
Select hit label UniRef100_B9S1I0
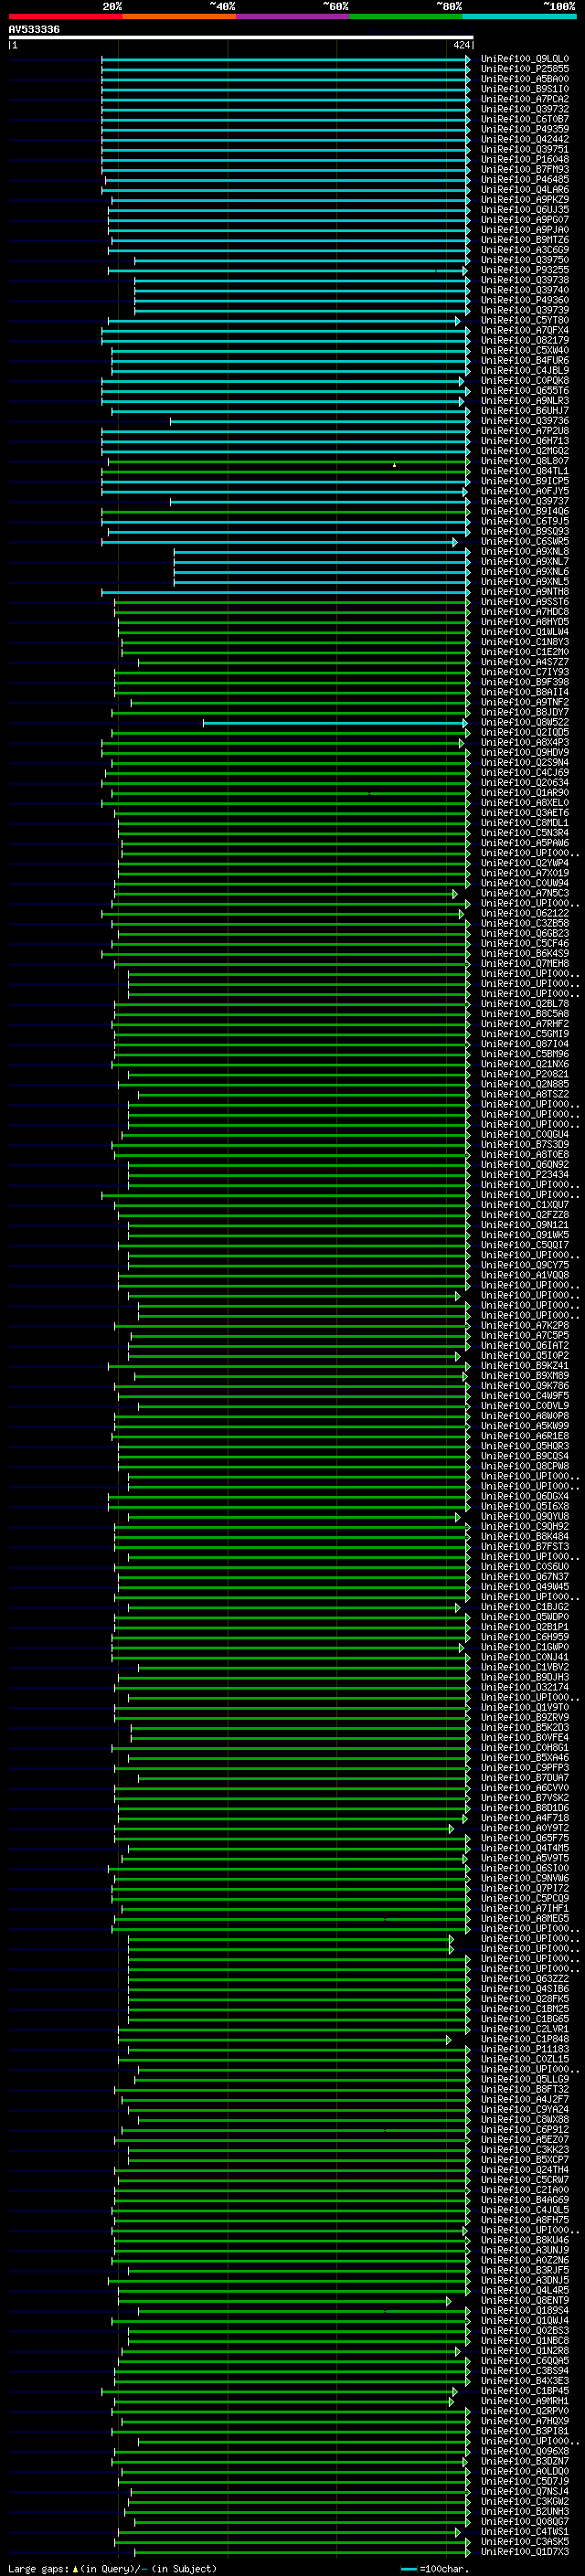coord(524,89)
